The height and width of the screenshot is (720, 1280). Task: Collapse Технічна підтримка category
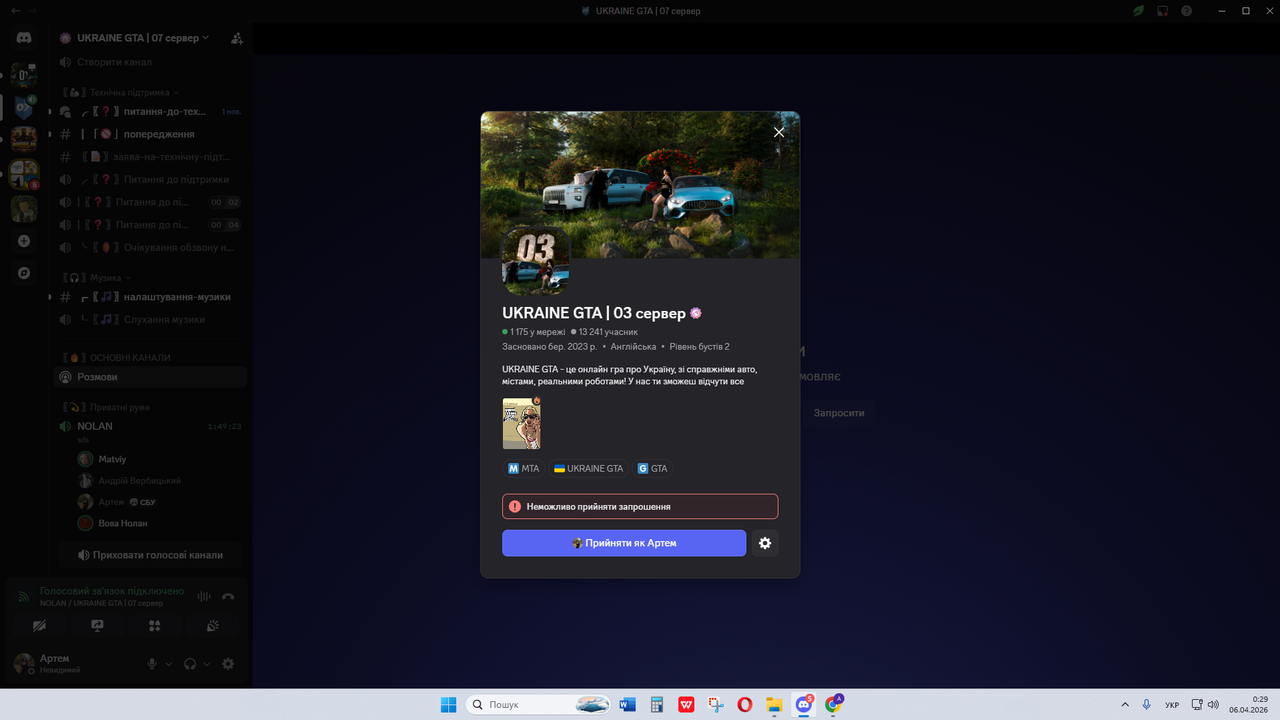coord(120,92)
